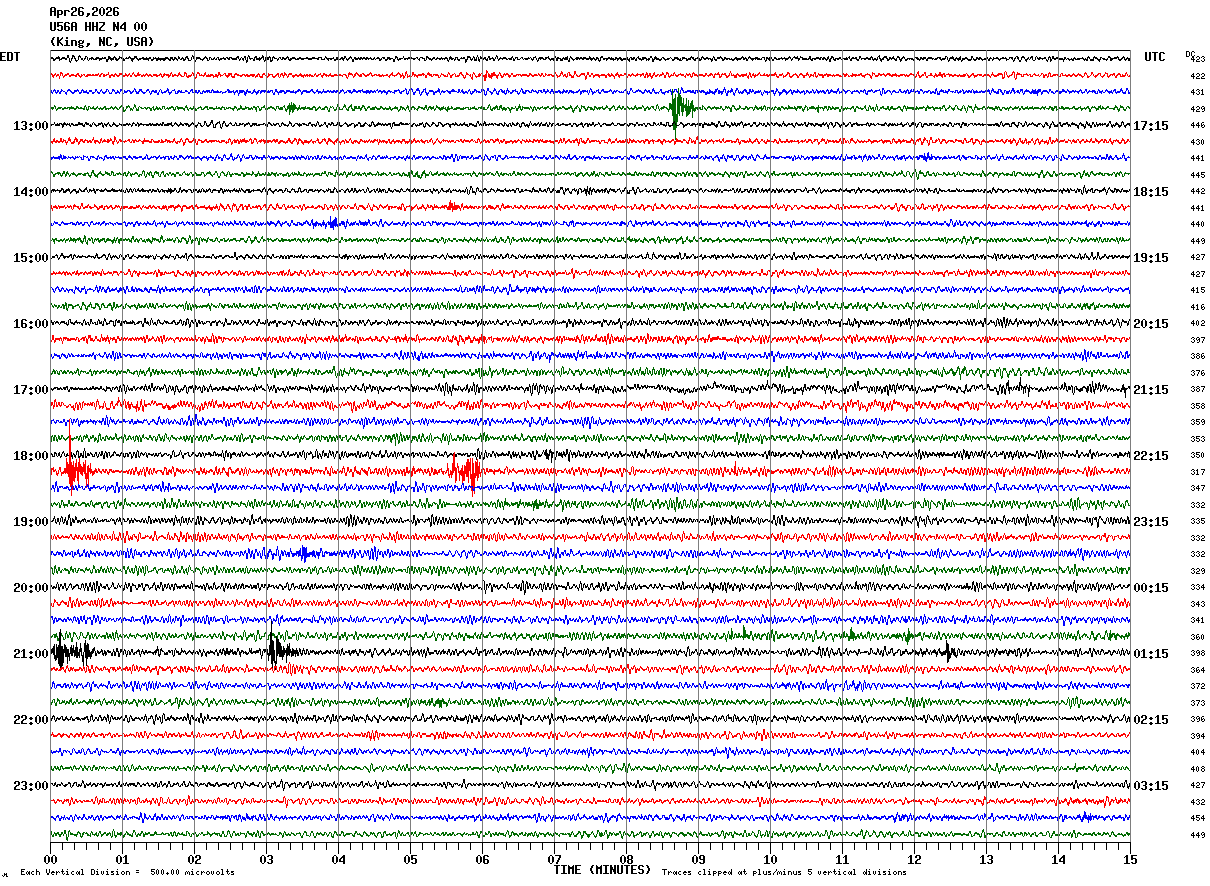Click the 18:00 EDT time label

click(30, 456)
